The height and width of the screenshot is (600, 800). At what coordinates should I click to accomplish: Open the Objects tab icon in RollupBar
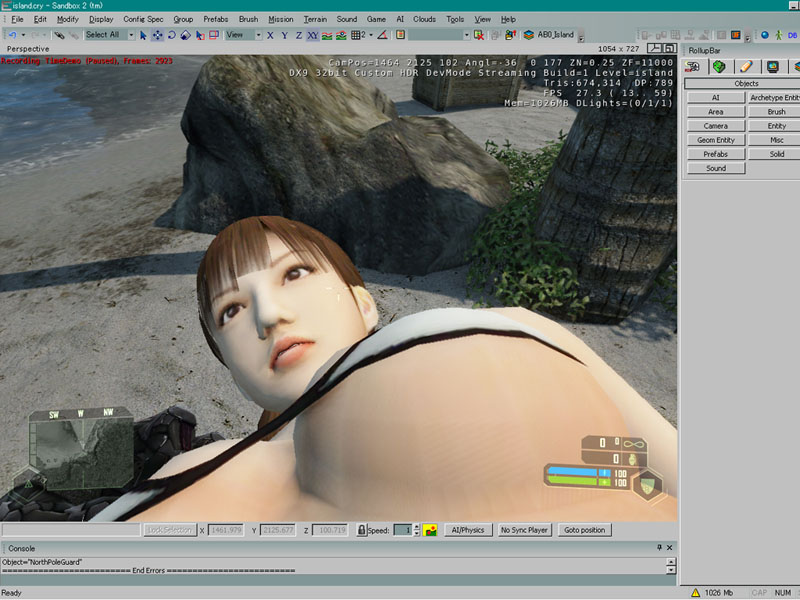click(692, 67)
